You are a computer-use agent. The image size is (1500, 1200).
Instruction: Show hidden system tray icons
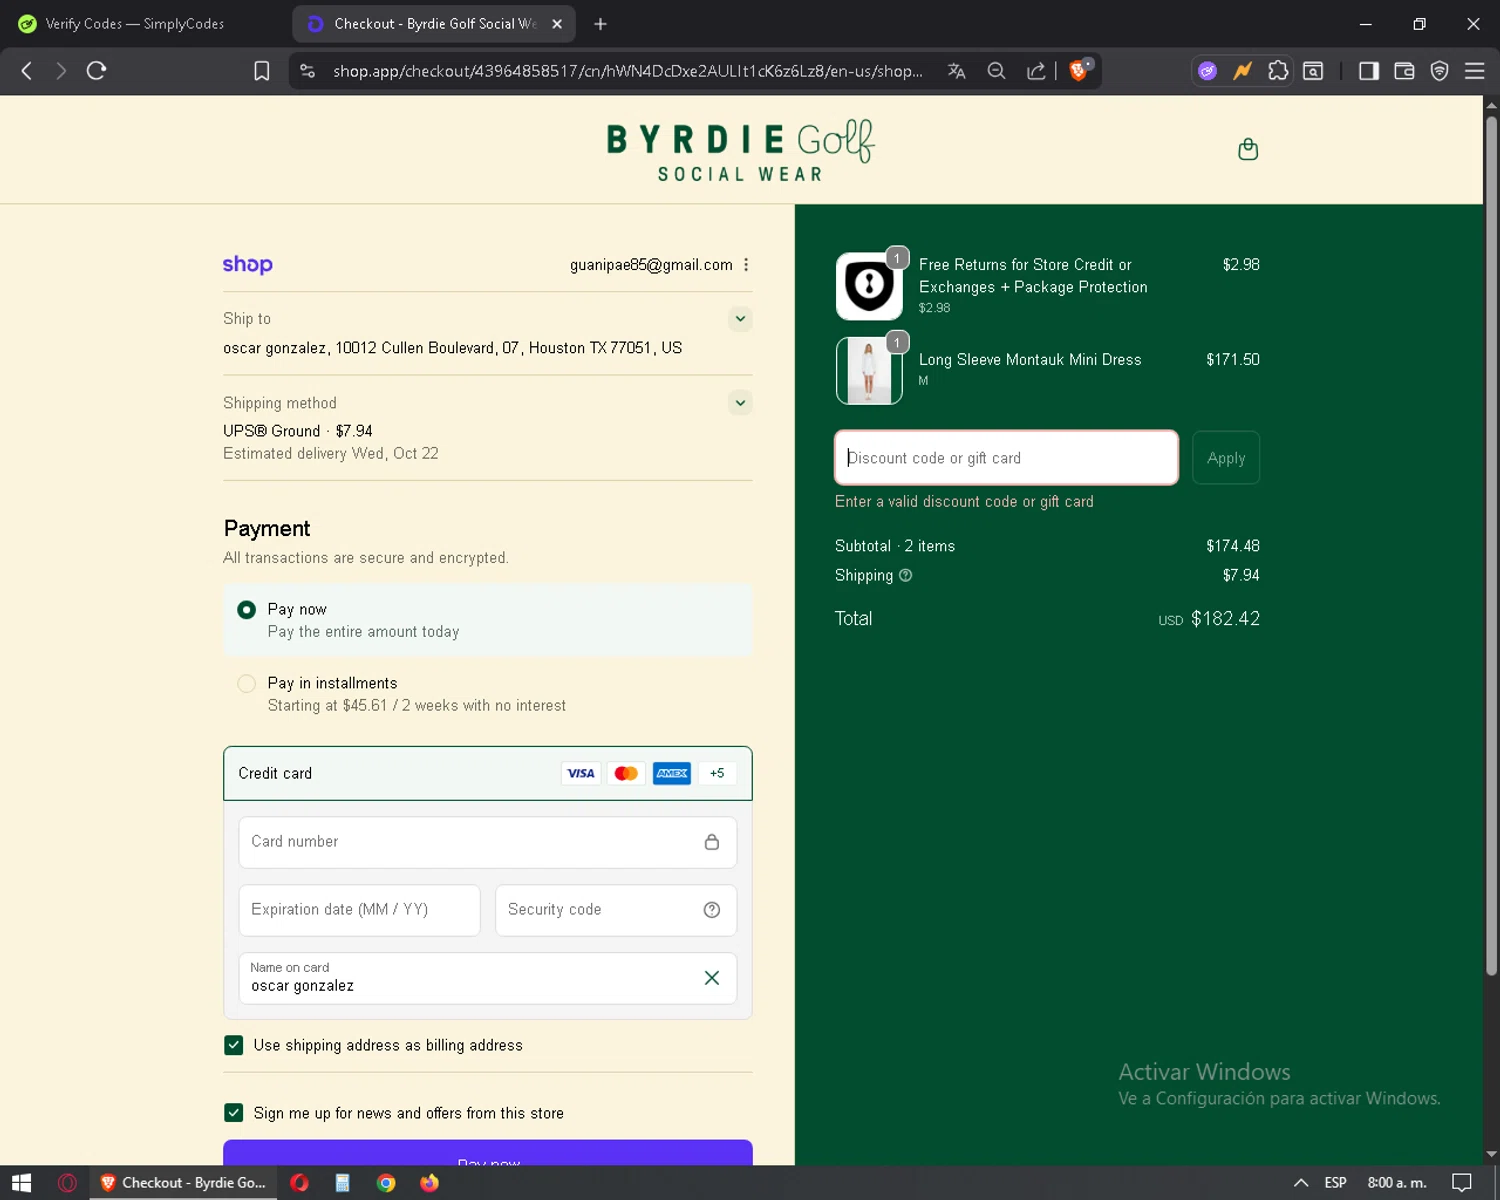[1301, 1183]
